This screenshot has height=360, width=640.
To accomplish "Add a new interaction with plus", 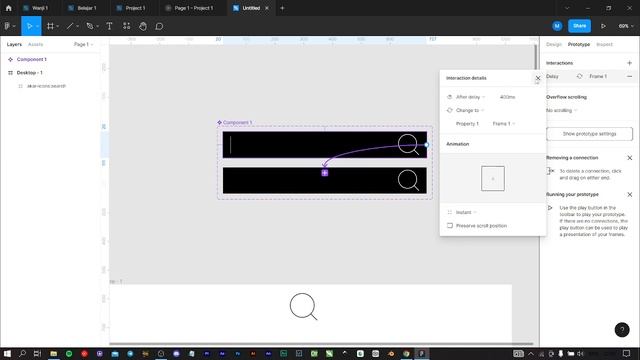I will click(x=629, y=63).
